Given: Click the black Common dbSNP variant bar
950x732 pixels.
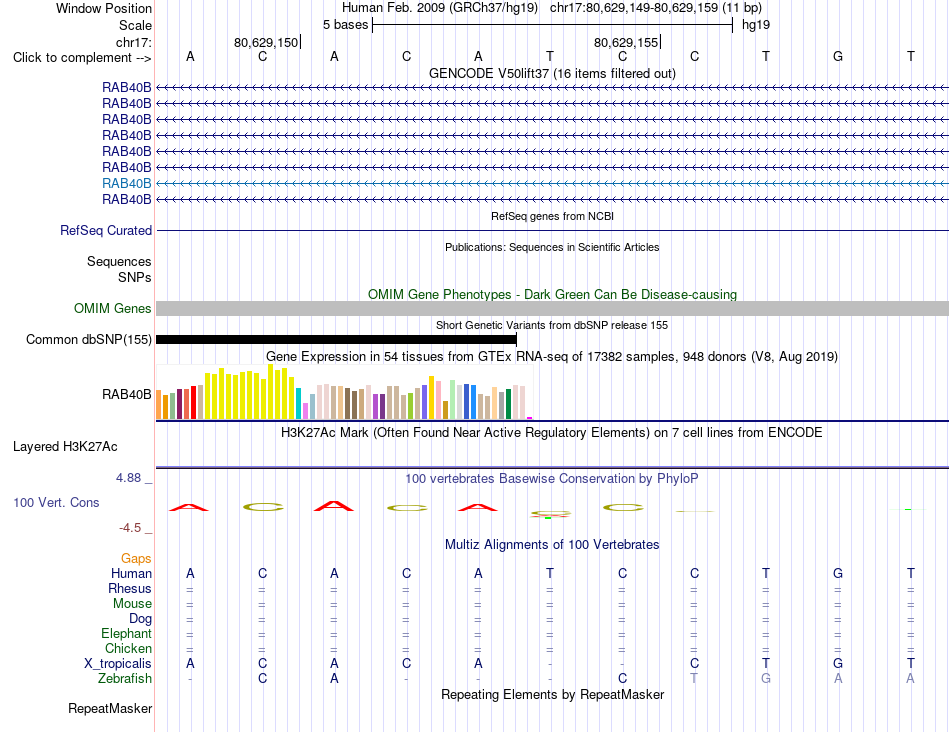Looking at the screenshot, I should [336, 339].
